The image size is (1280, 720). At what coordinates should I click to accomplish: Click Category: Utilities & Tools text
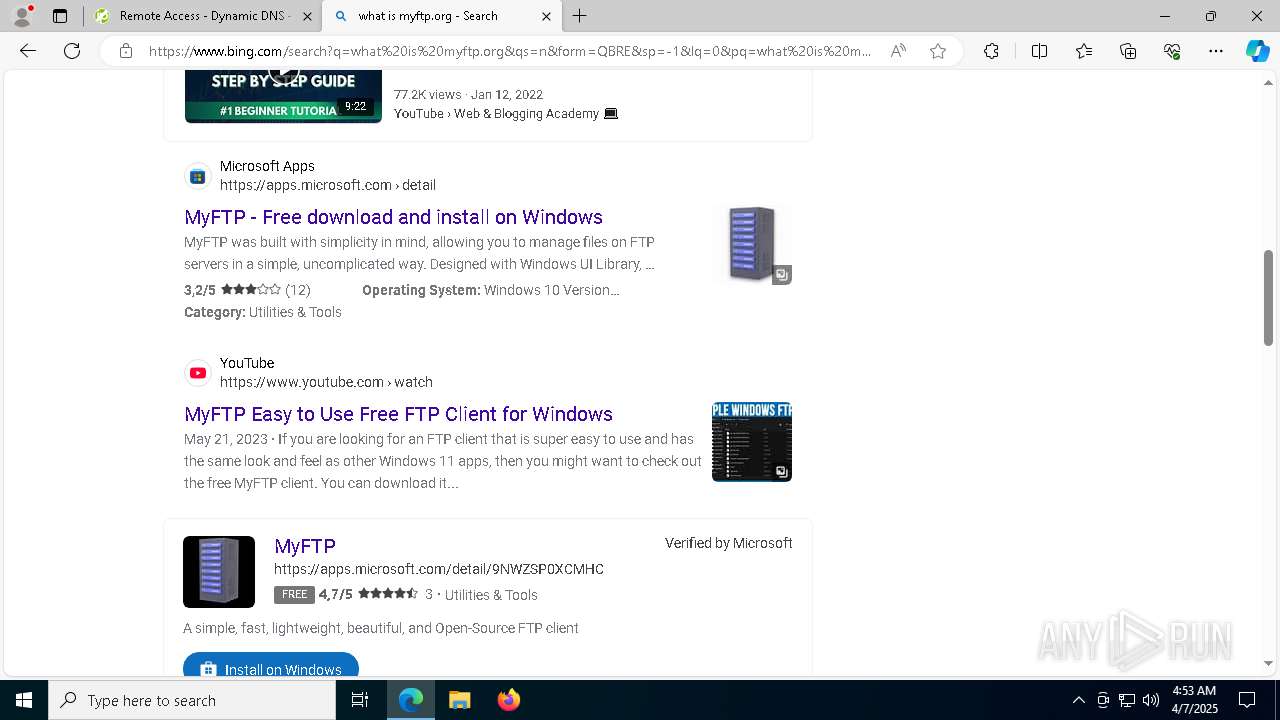(x=263, y=312)
